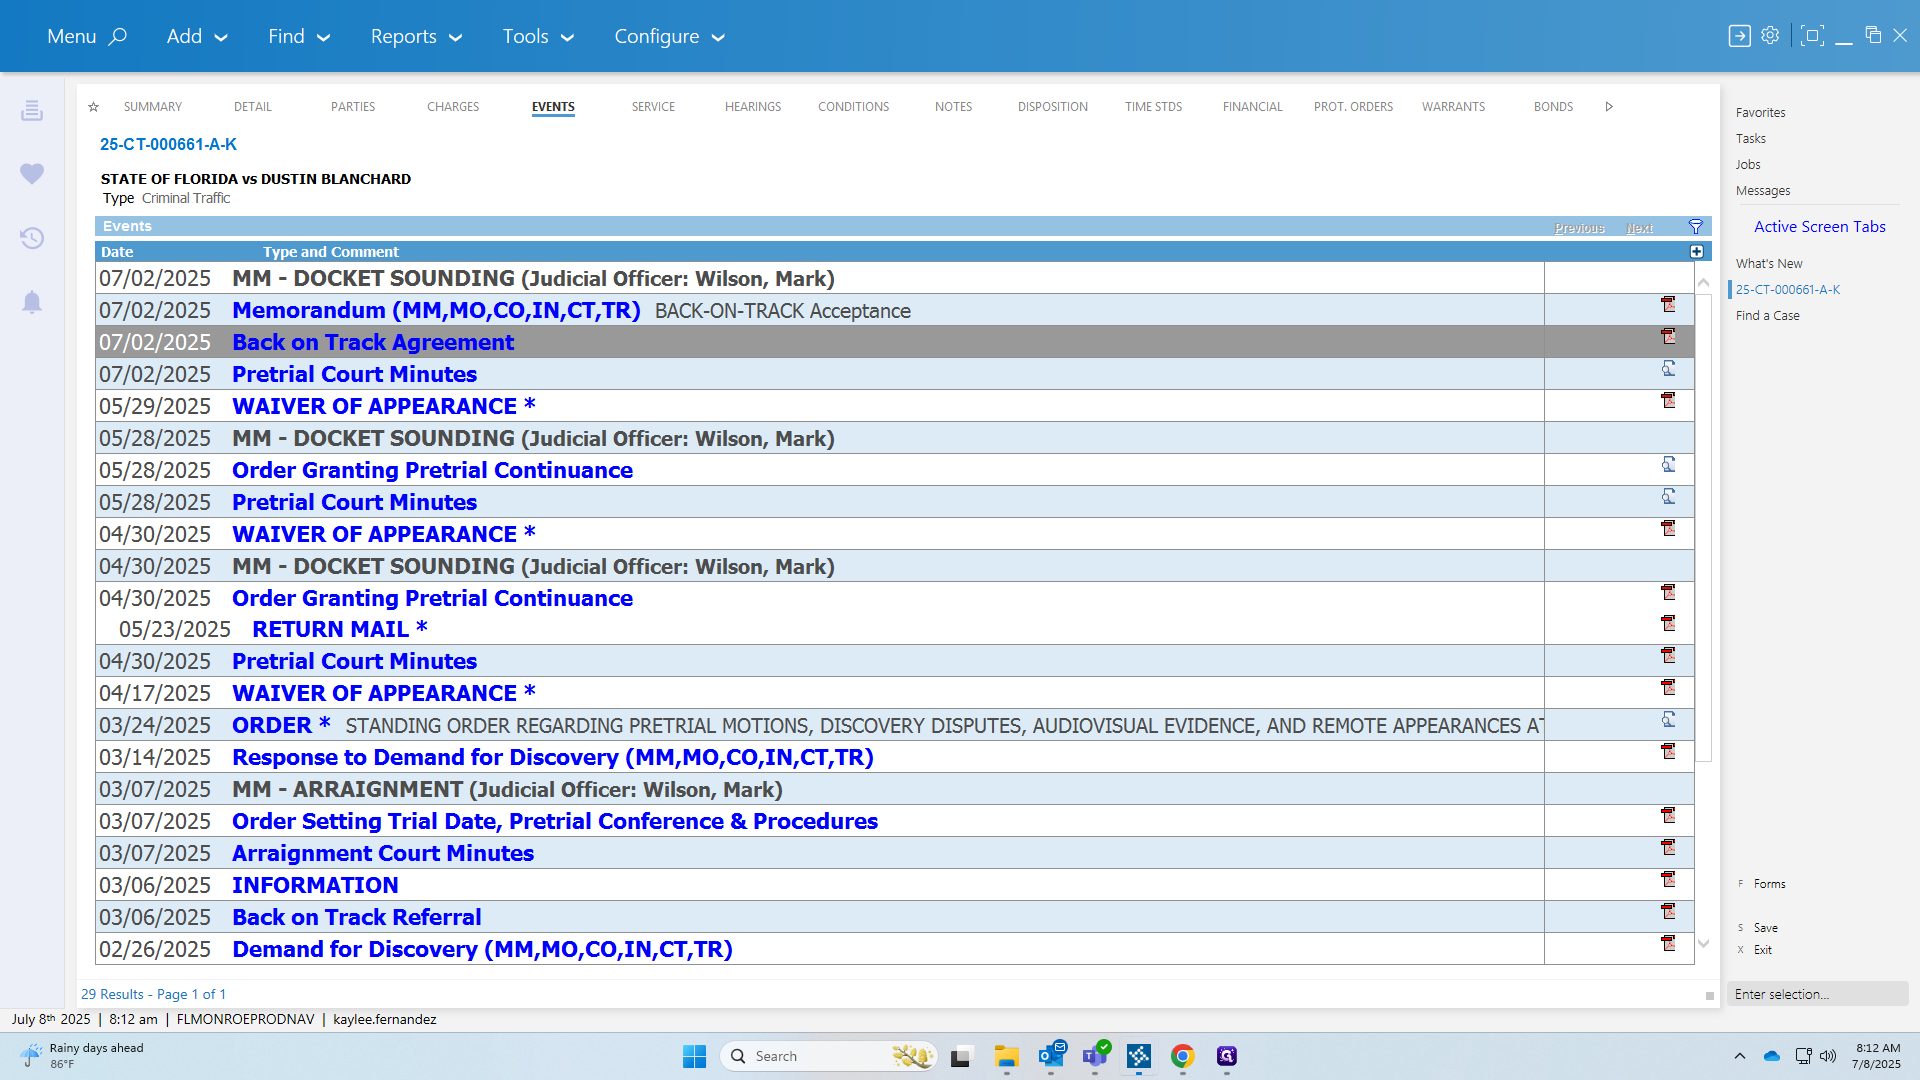Open PDF icon for 02/26/2025 Demand for Discovery

click(1668, 943)
